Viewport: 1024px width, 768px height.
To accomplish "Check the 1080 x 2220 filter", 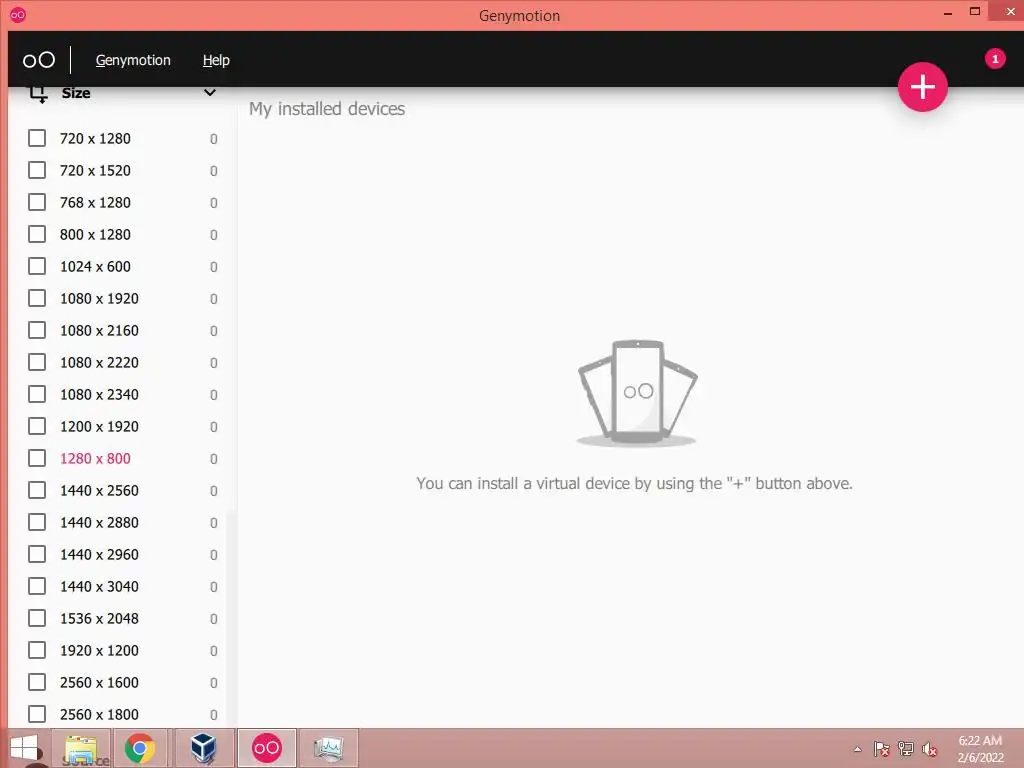I will pyautogui.click(x=37, y=362).
